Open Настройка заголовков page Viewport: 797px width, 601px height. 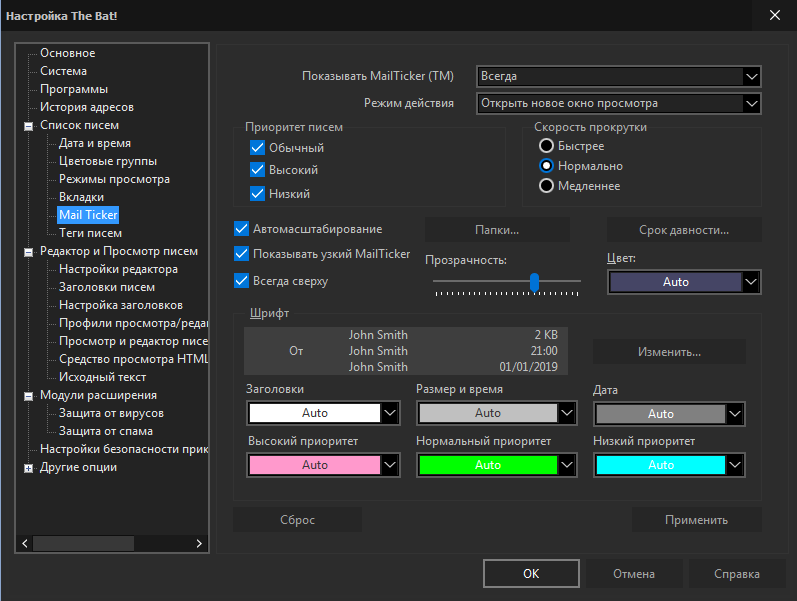(121, 305)
